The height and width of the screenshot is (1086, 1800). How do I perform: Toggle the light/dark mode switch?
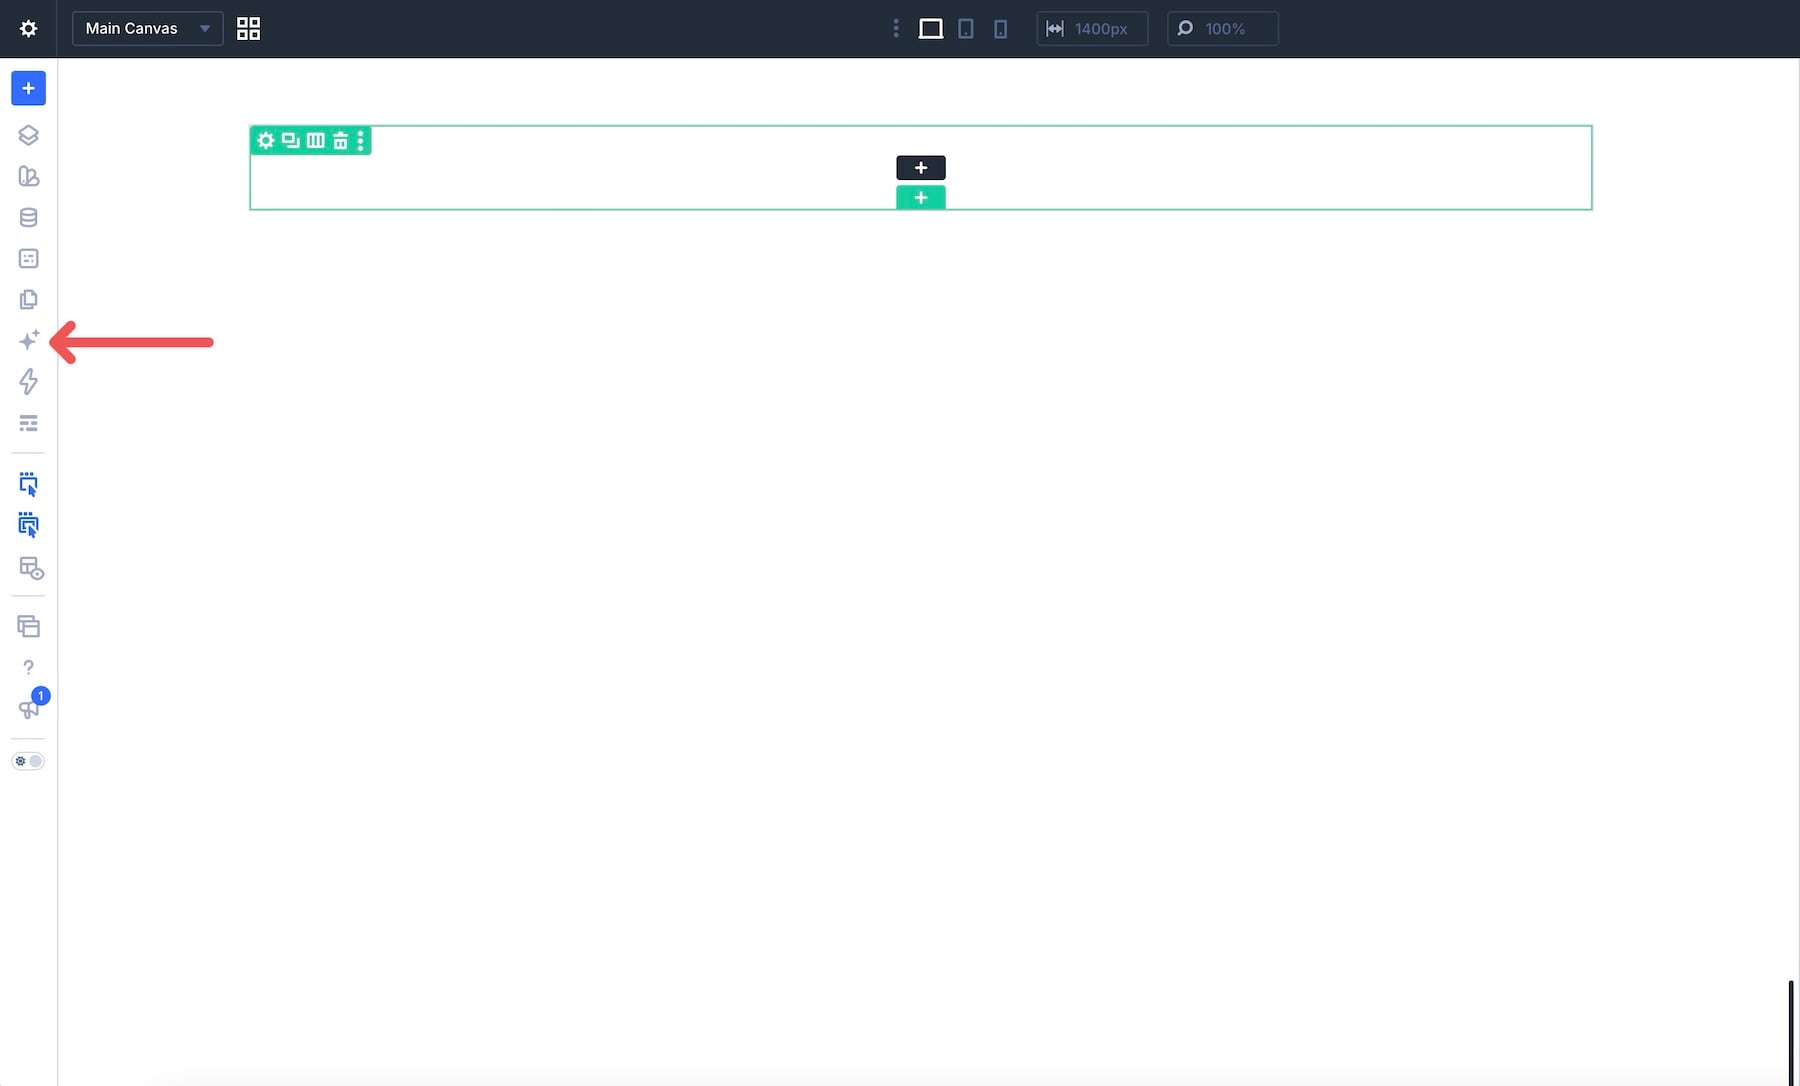tap(28, 761)
